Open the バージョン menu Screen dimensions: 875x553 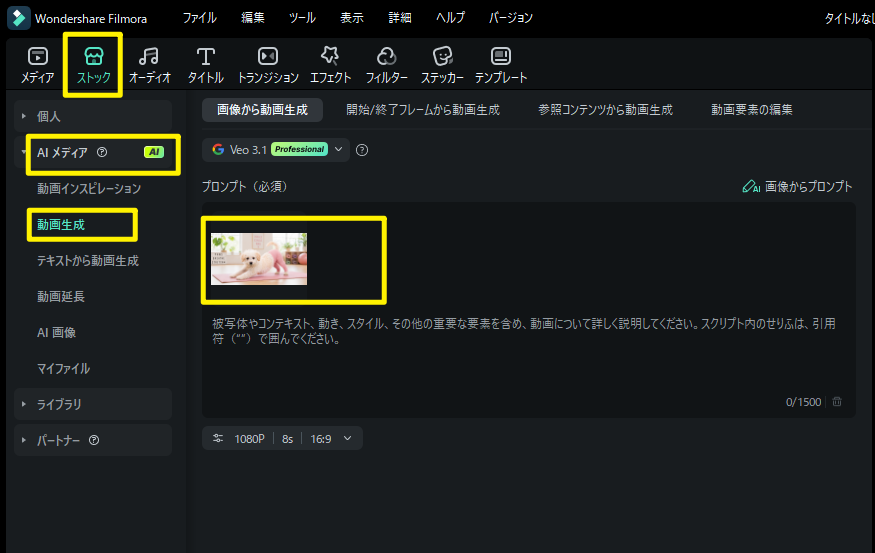(x=511, y=18)
